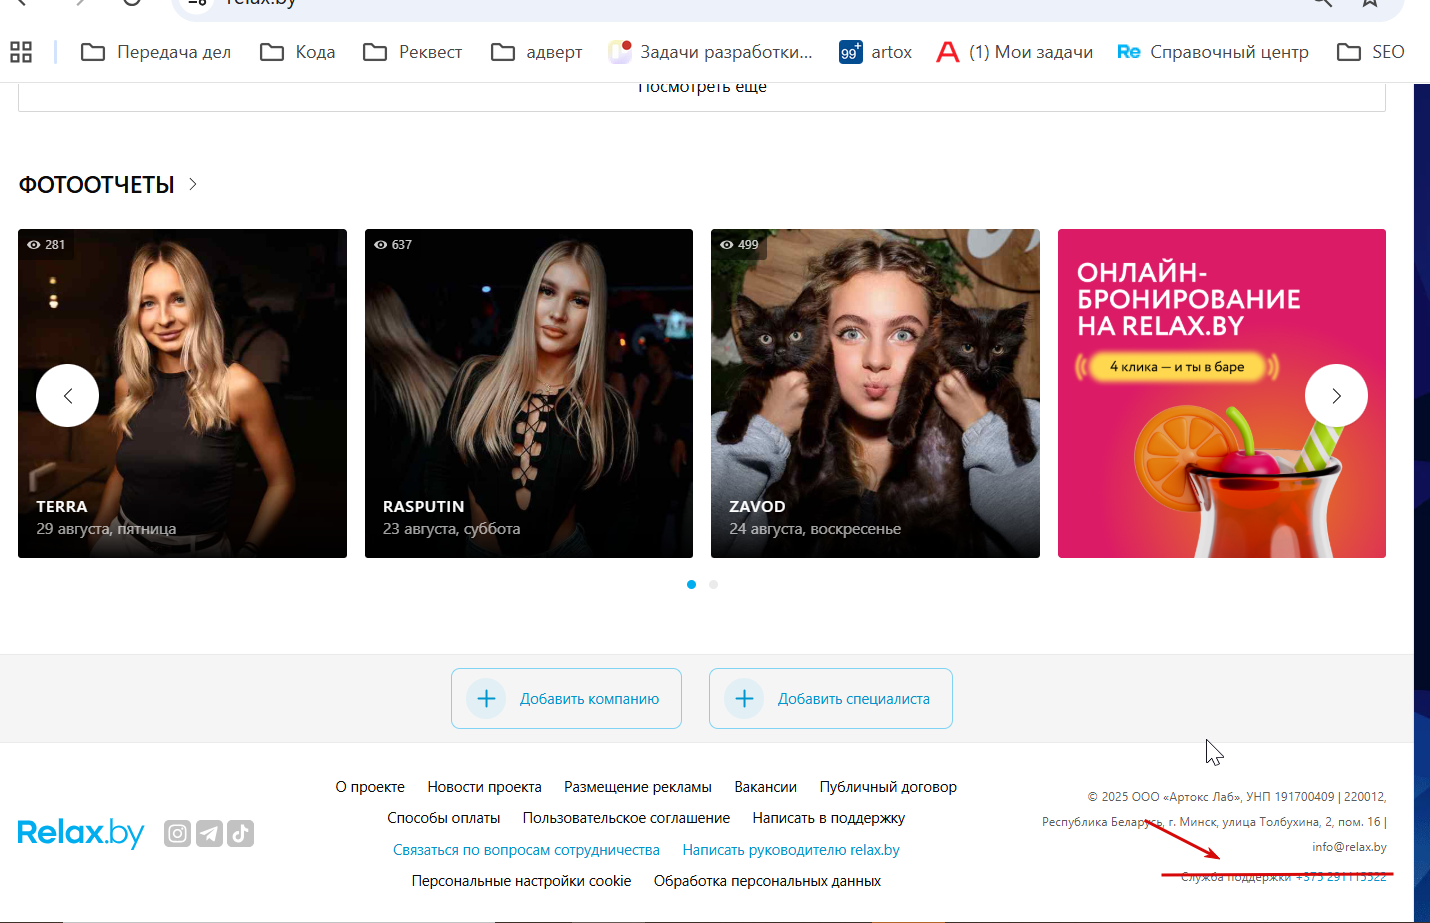Open the Написать в поддержку link
This screenshot has width=1430, height=923.
[x=829, y=818]
